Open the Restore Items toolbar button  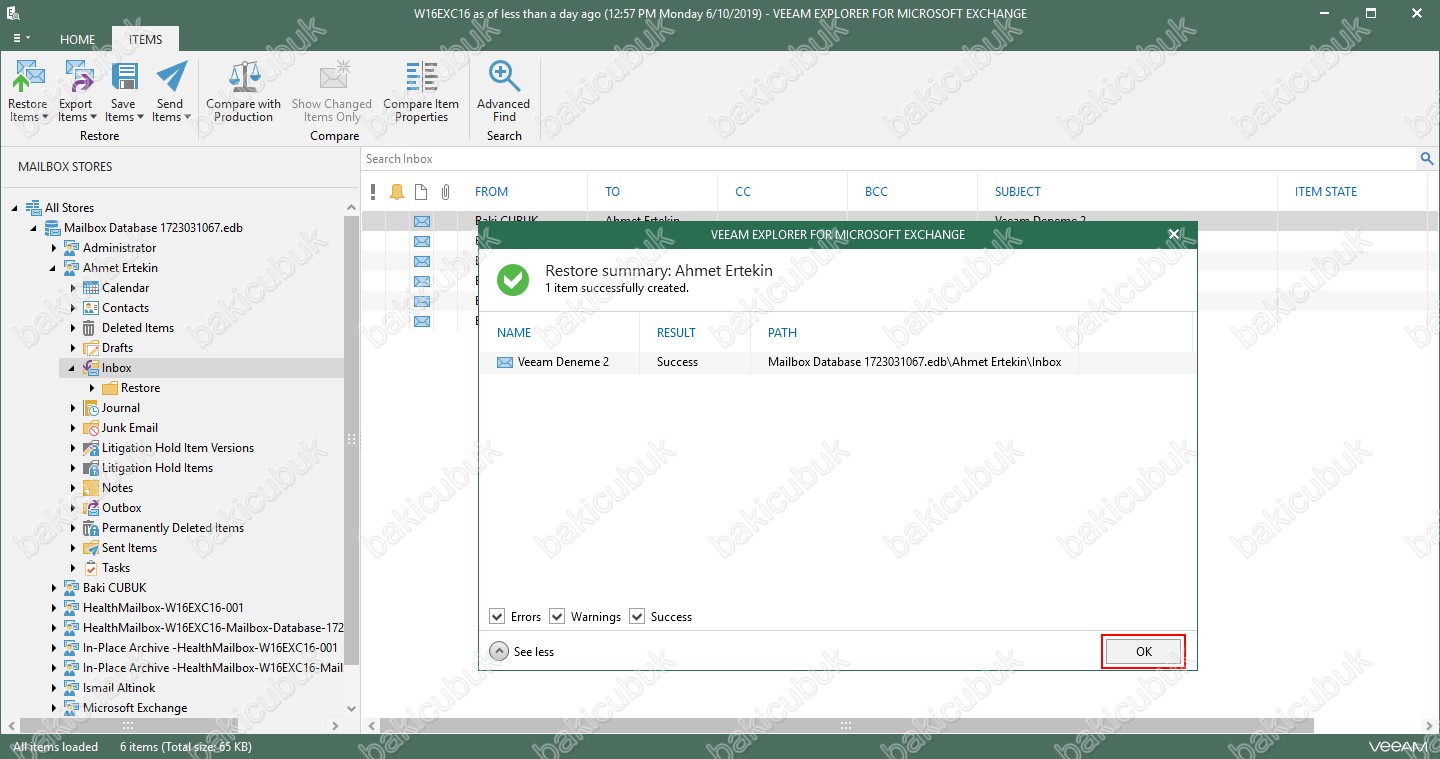pyautogui.click(x=28, y=91)
